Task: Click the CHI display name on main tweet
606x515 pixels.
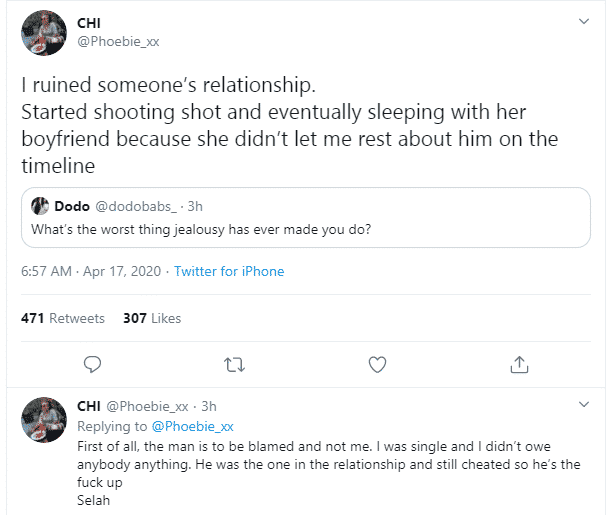Action: 90,22
